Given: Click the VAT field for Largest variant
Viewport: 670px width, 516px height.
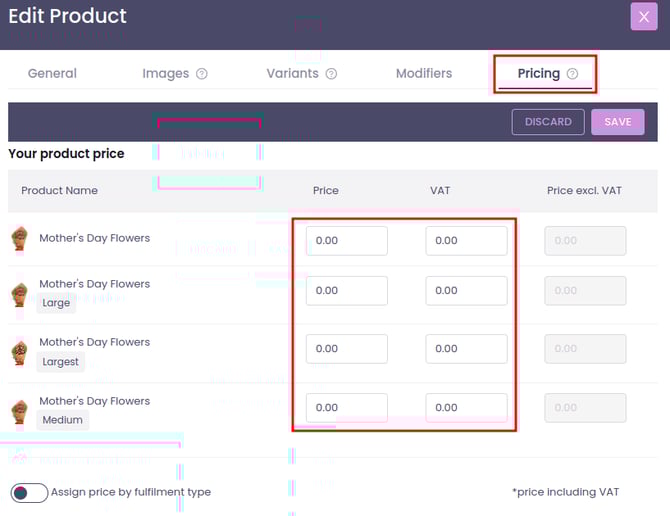Looking at the screenshot, I should pyautogui.click(x=466, y=349).
